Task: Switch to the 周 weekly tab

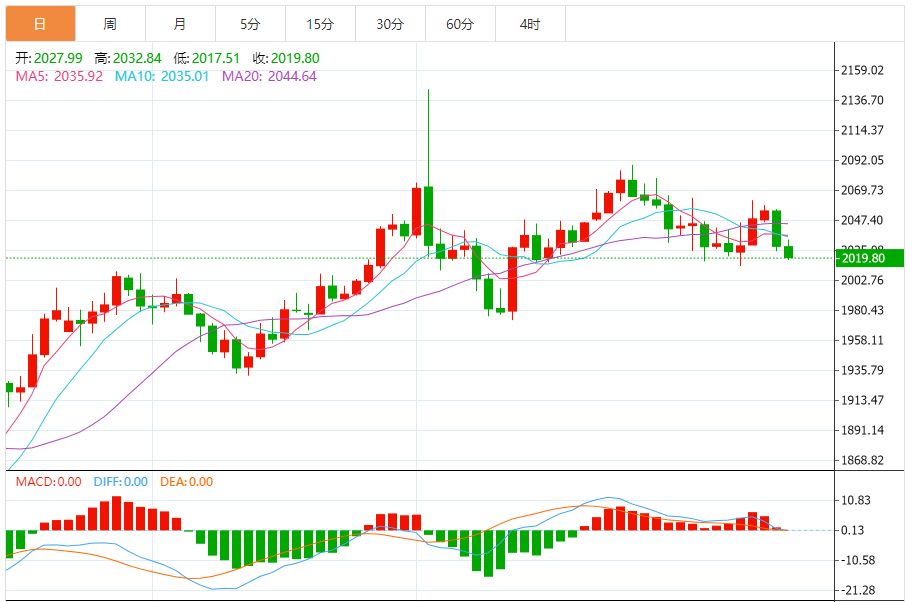Action: click(111, 24)
